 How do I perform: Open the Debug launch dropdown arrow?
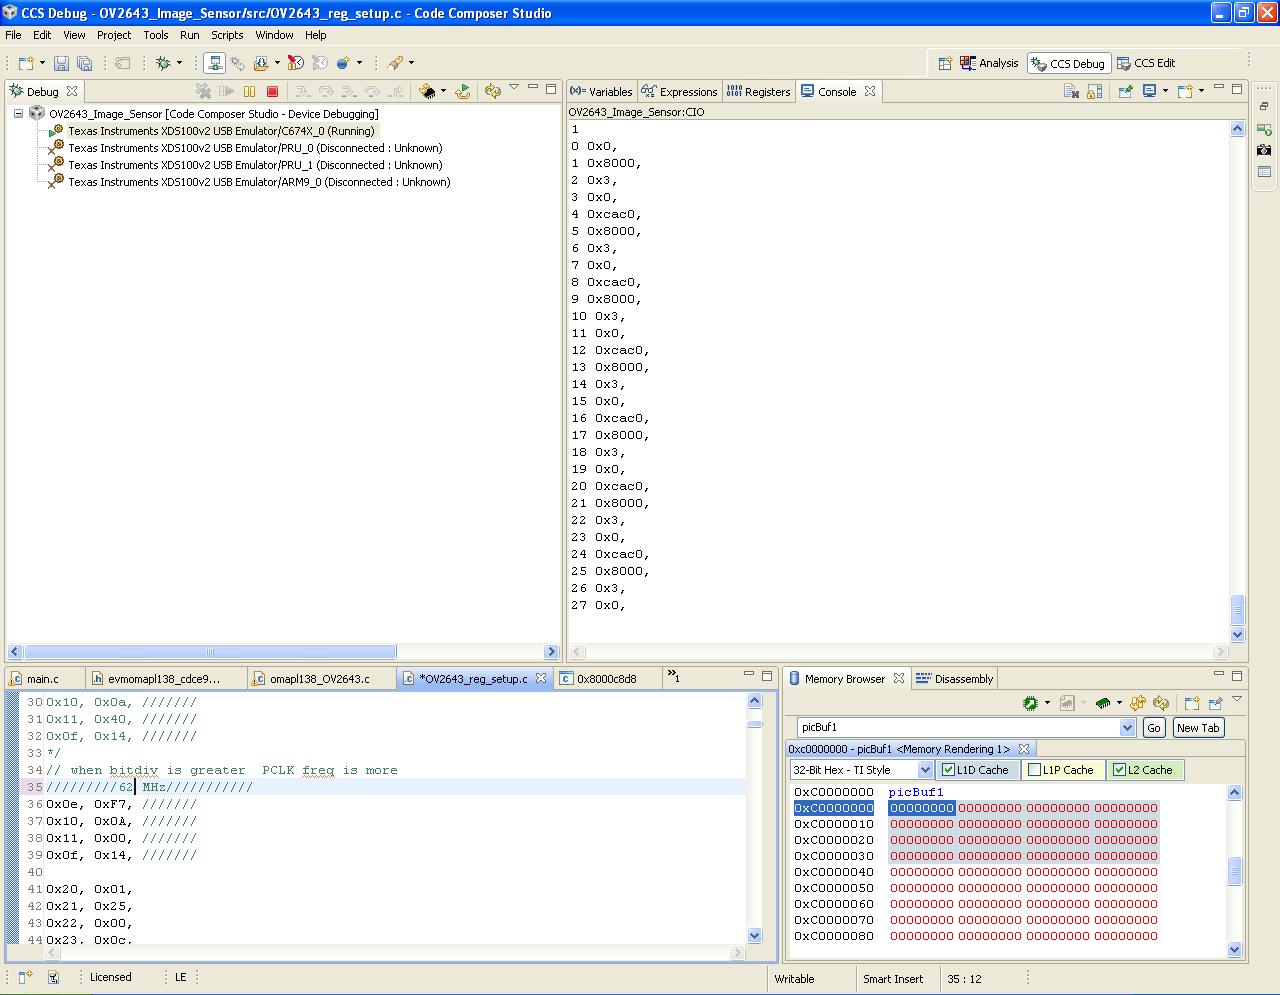pos(180,63)
